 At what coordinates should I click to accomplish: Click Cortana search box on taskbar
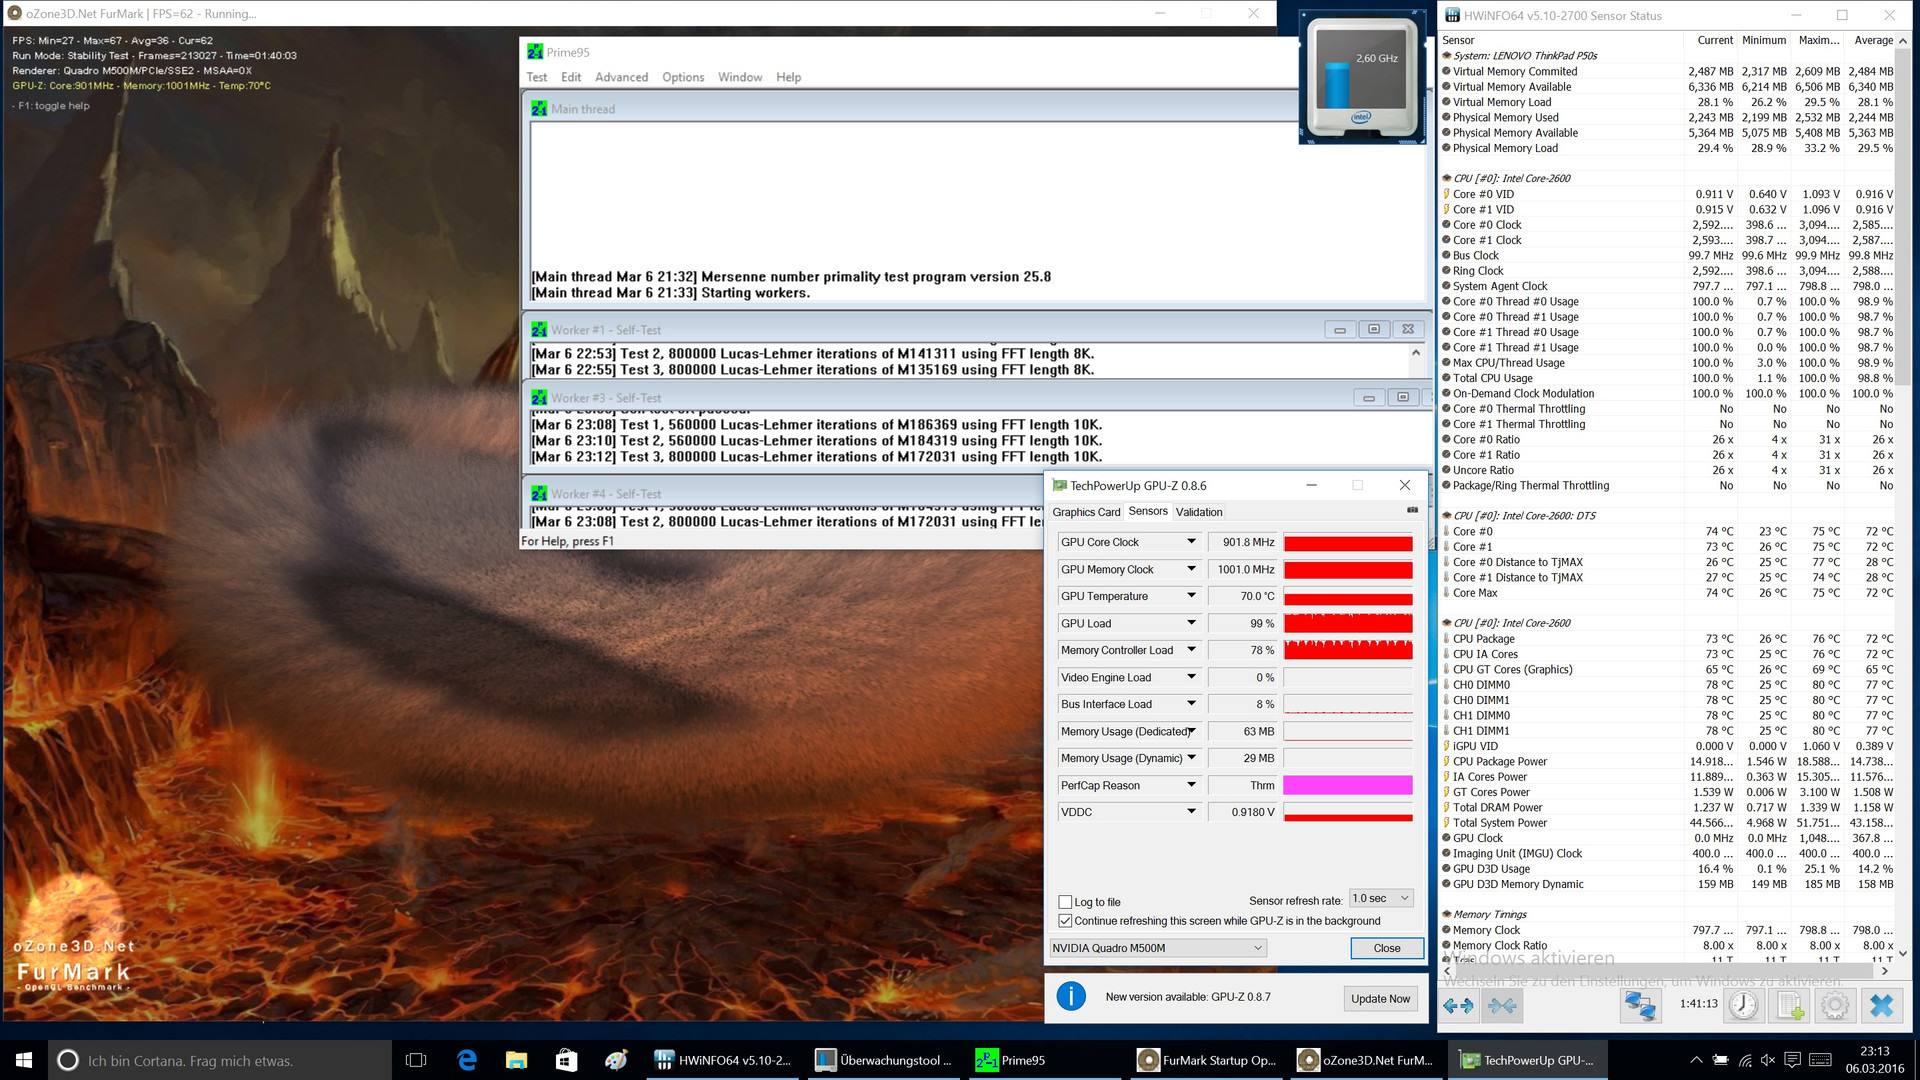coord(220,1060)
